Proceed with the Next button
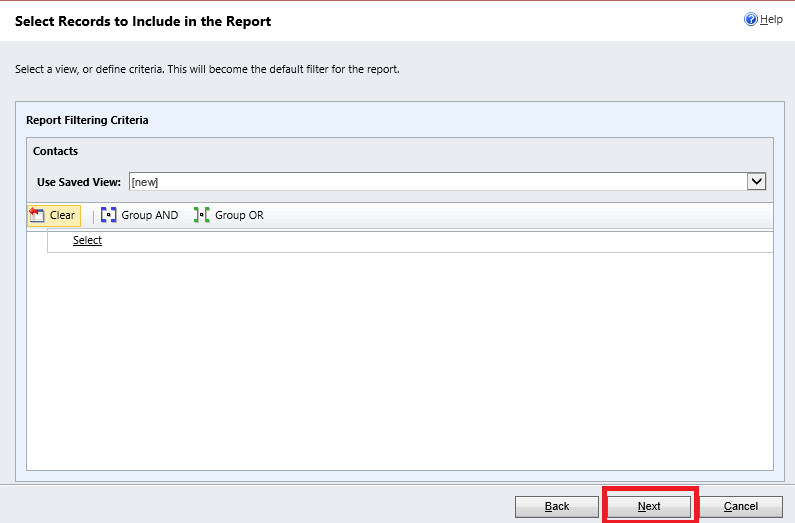 [649, 506]
